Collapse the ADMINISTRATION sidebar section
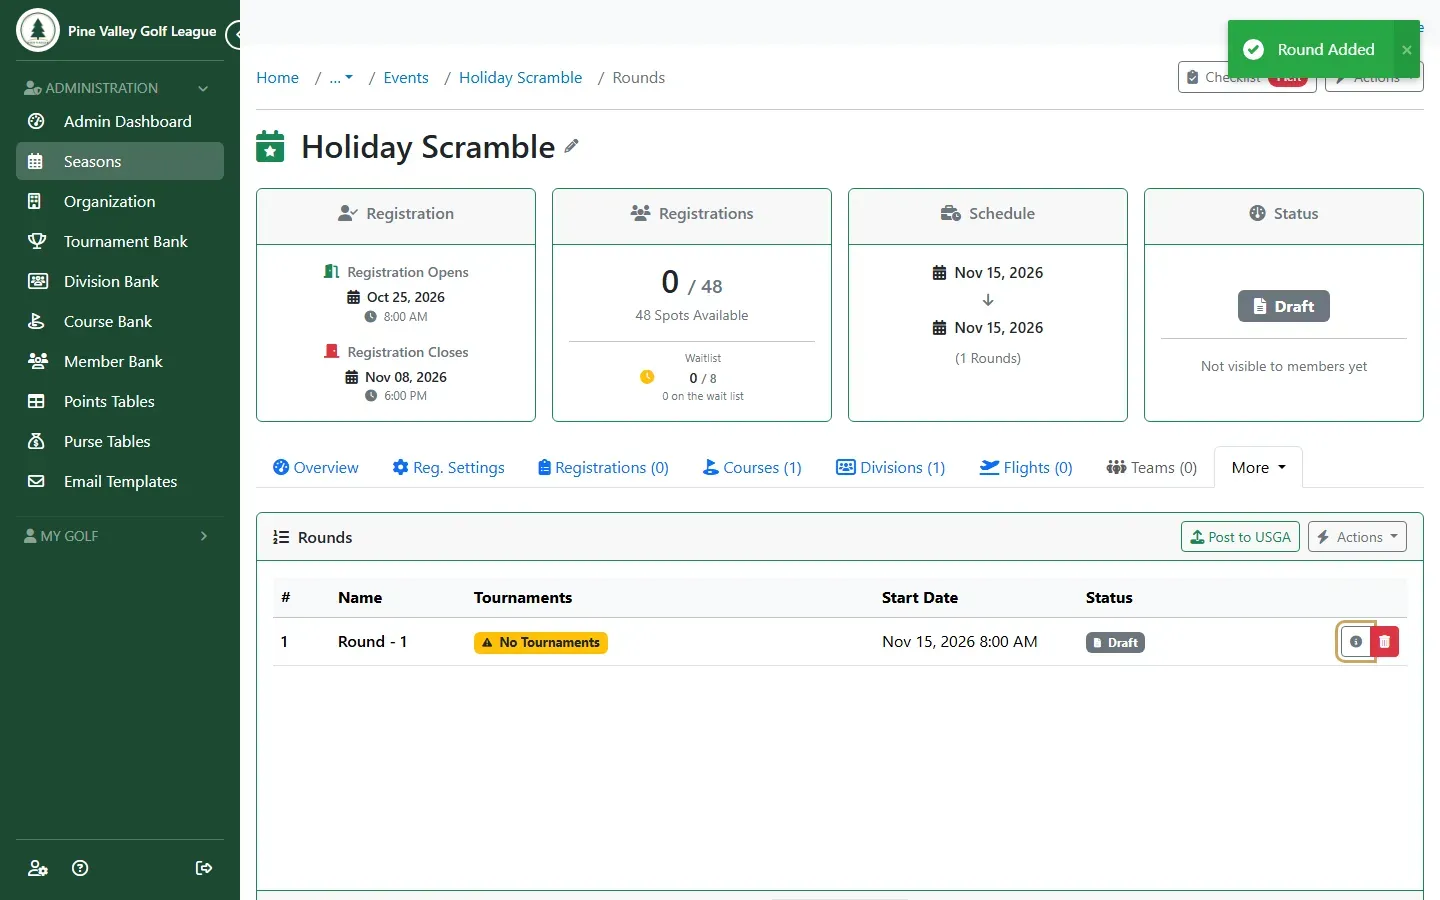This screenshot has height=900, width=1440. [x=120, y=88]
